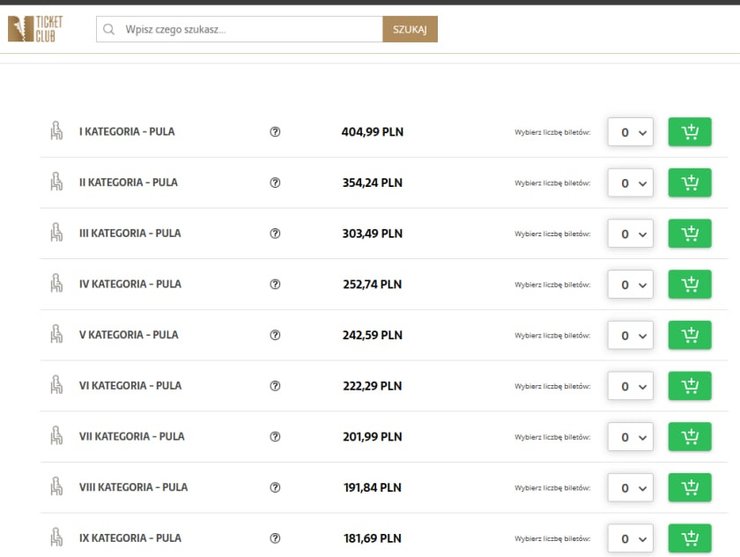The width and height of the screenshot is (740, 557).
Task: Click the Ticket Club logo
Action: (x=35, y=29)
